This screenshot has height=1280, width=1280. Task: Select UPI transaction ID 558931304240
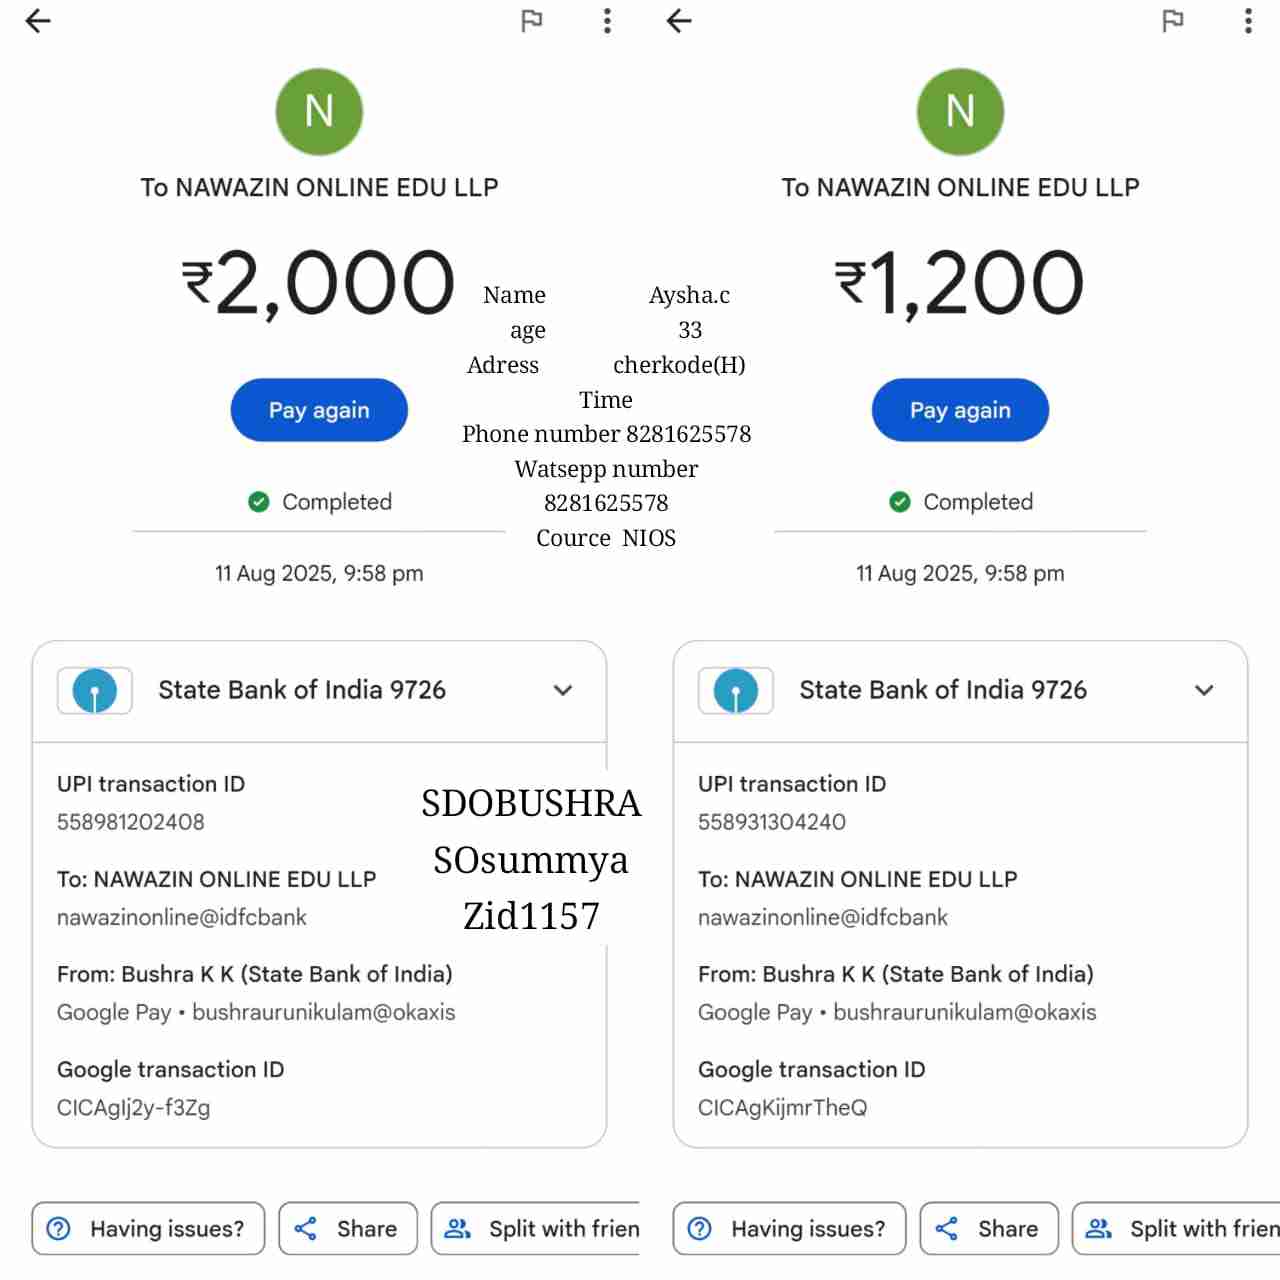(x=772, y=822)
